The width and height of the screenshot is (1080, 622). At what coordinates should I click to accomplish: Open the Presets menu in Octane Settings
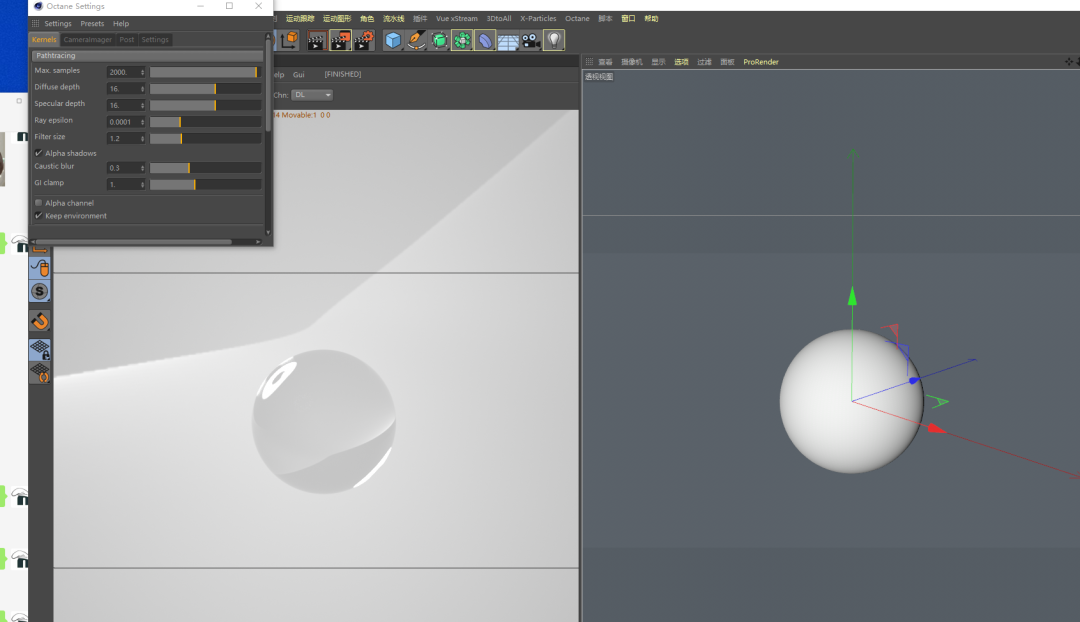[92, 23]
